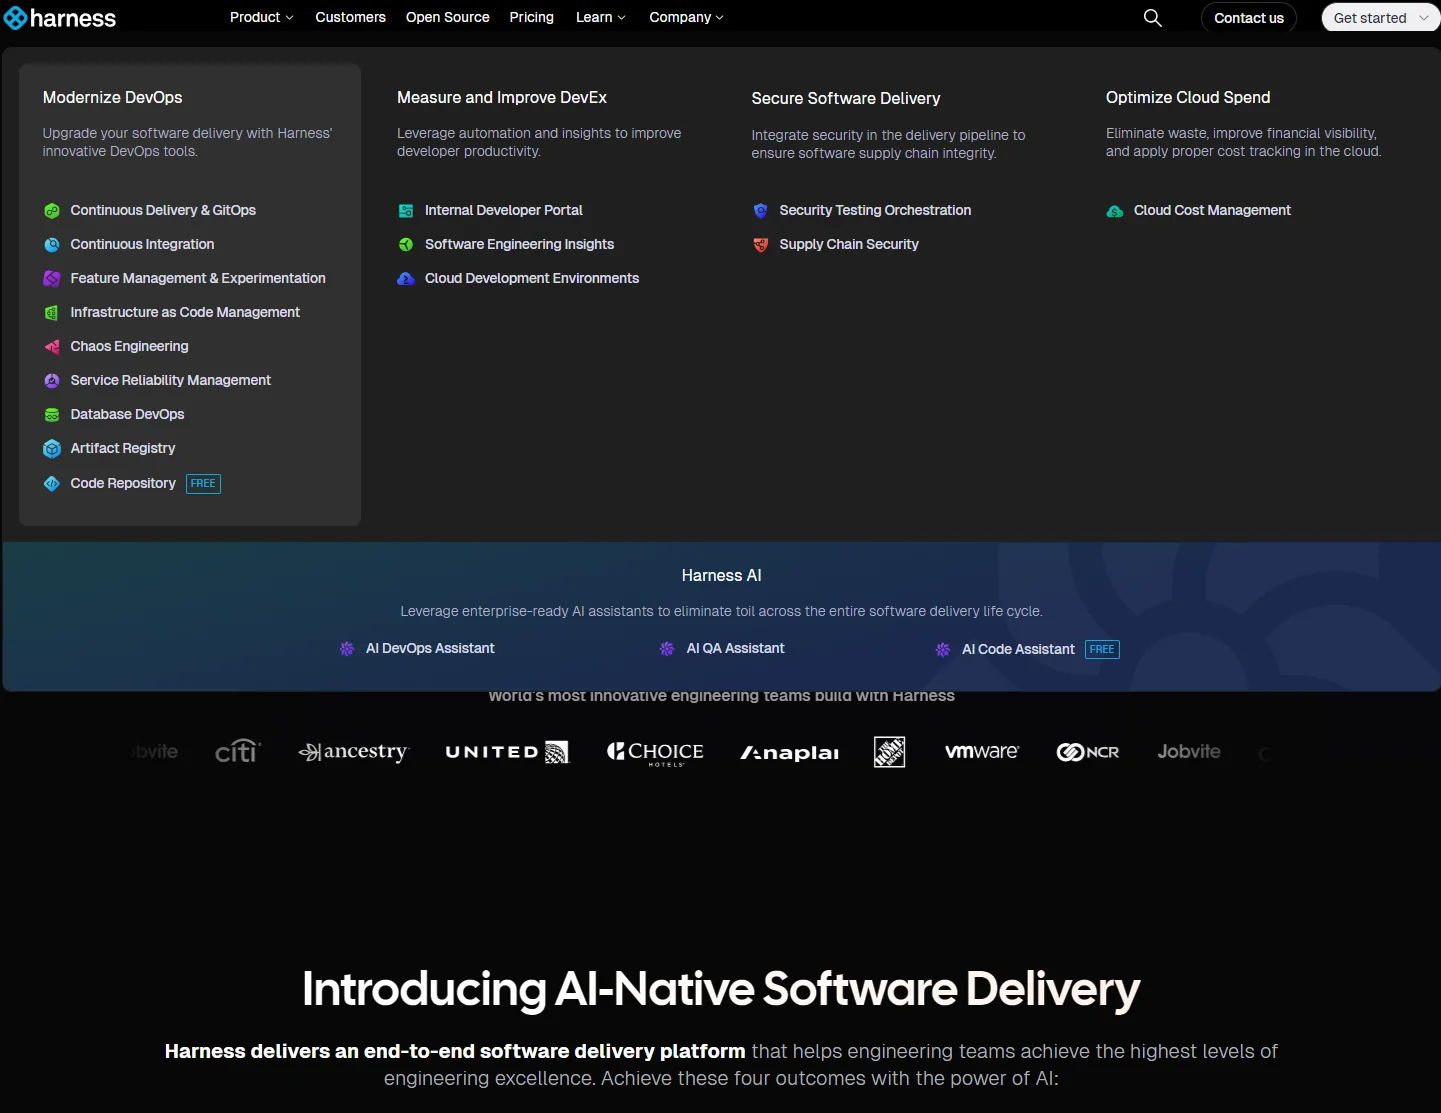Navigate to the Pricing page
This screenshot has height=1113, width=1441.
coord(531,18)
